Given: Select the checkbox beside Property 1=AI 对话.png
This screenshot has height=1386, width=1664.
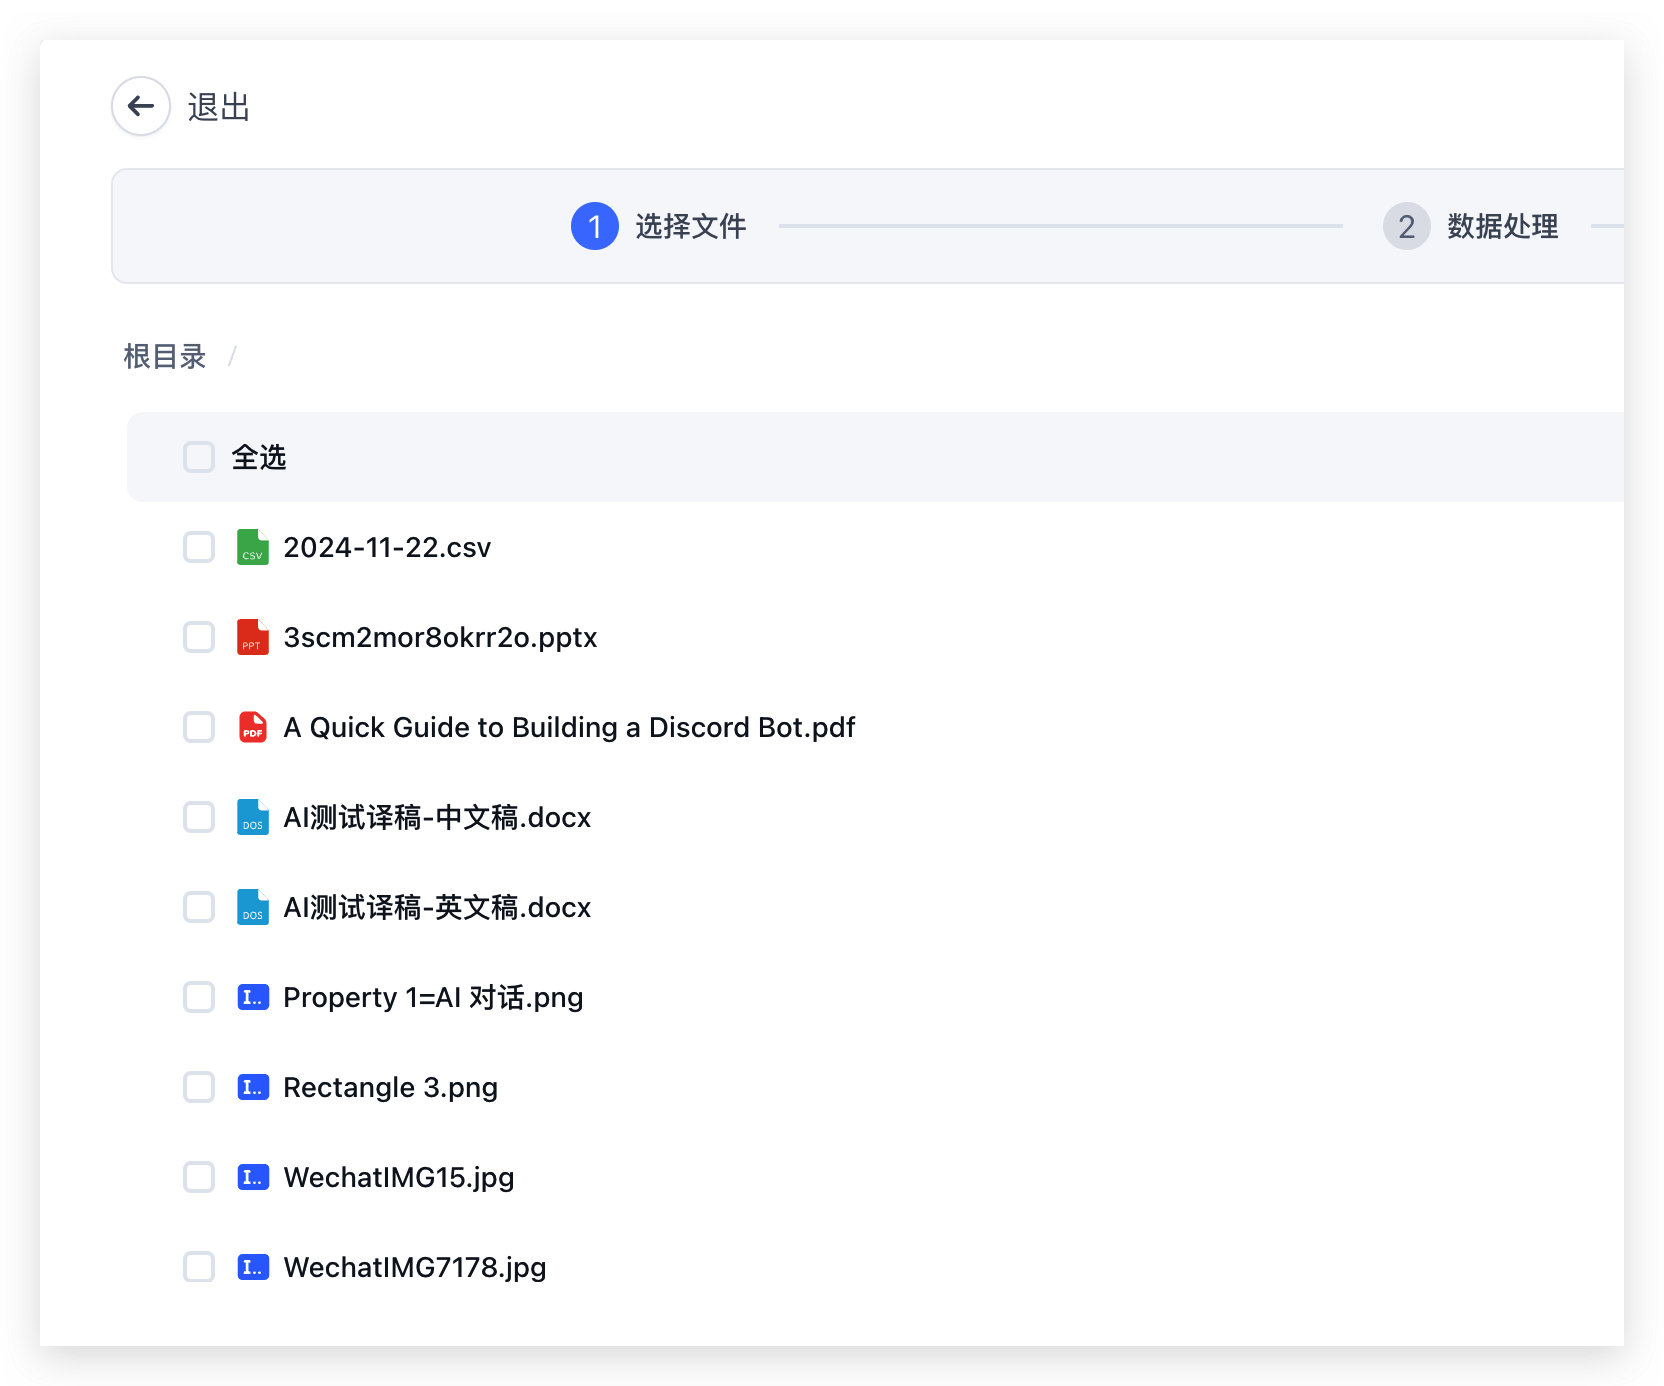Looking at the screenshot, I should [199, 997].
